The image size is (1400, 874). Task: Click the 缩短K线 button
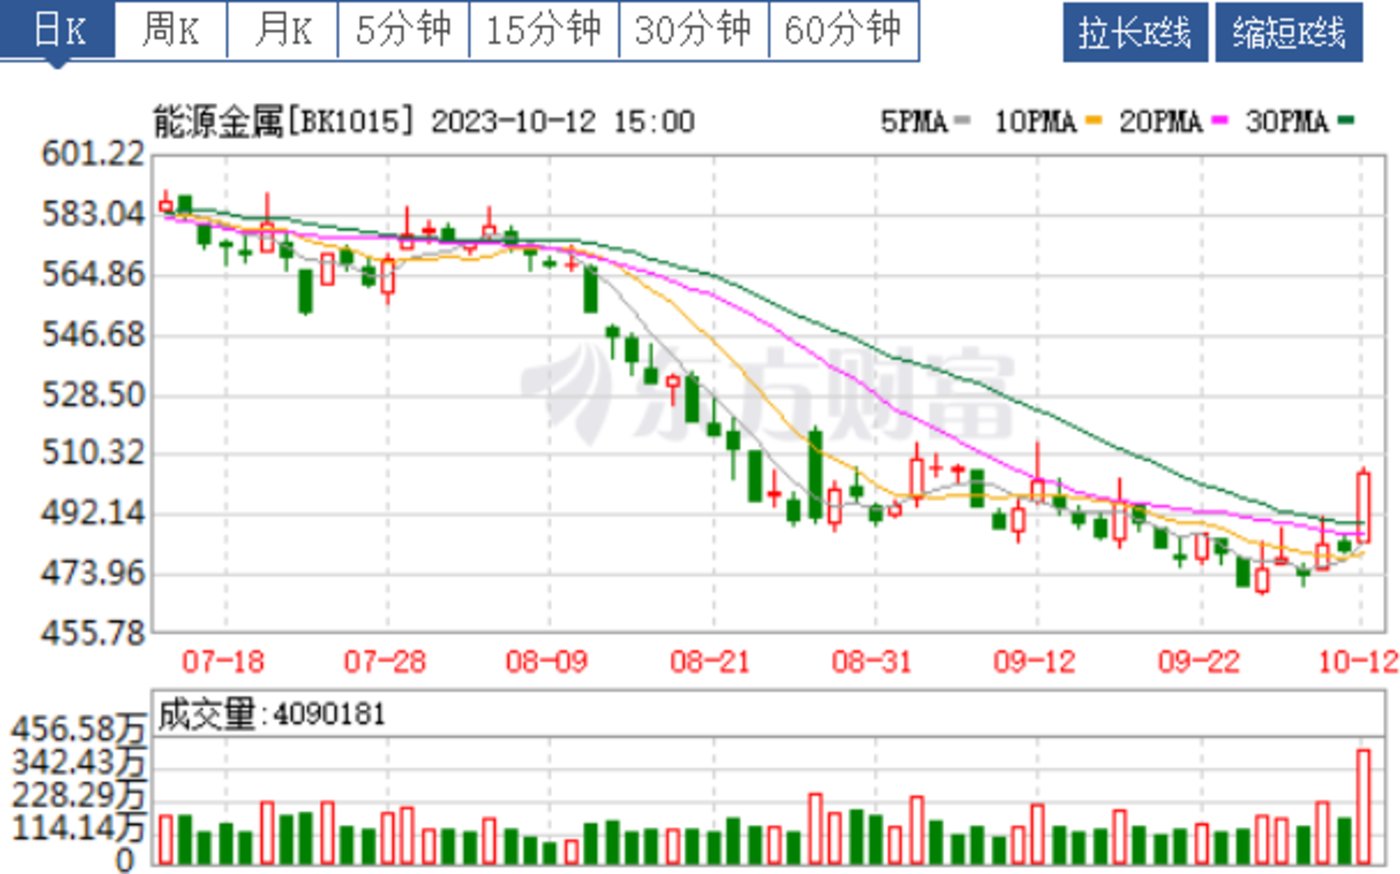click(1290, 30)
